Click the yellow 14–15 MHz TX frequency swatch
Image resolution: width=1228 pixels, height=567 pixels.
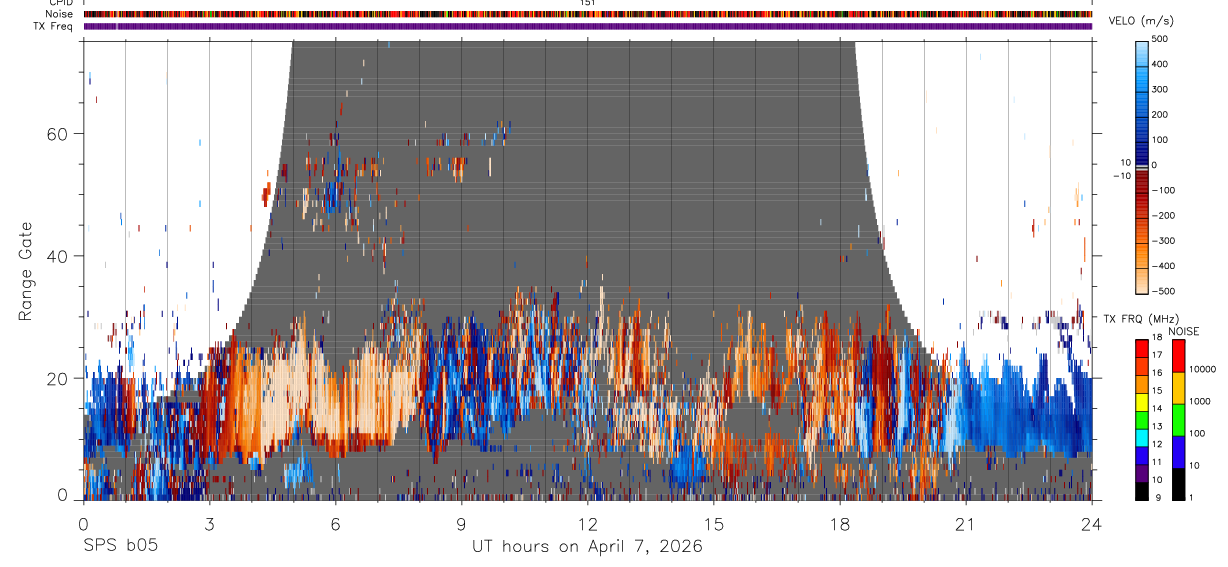(1141, 401)
